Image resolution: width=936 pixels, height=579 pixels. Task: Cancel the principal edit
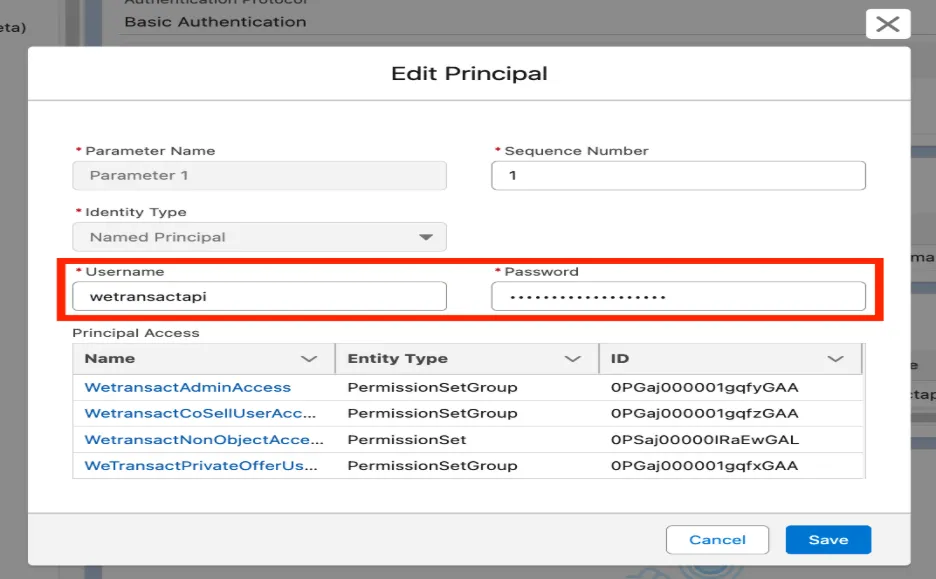[718, 540]
